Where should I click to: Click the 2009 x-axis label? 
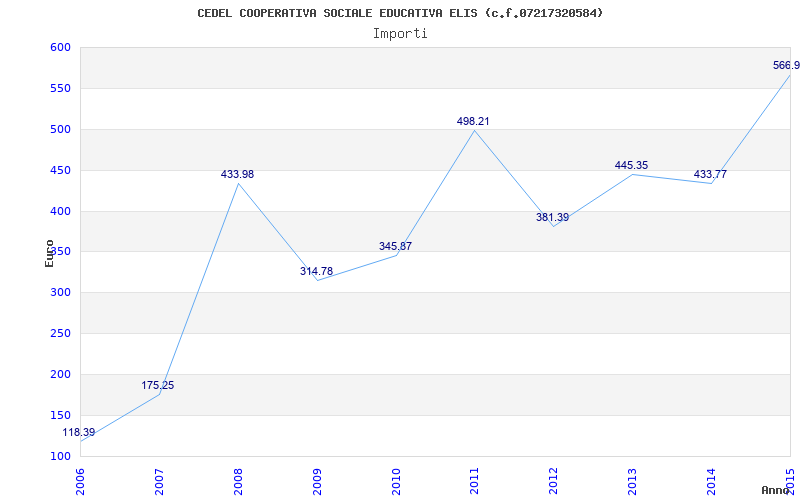[x=317, y=482]
